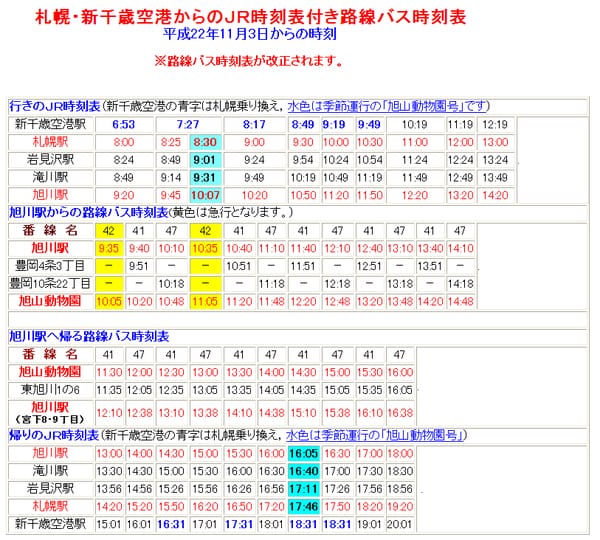
Task: Click the 13:24 cell in 岩見沢駅 row
Action: tap(495, 160)
